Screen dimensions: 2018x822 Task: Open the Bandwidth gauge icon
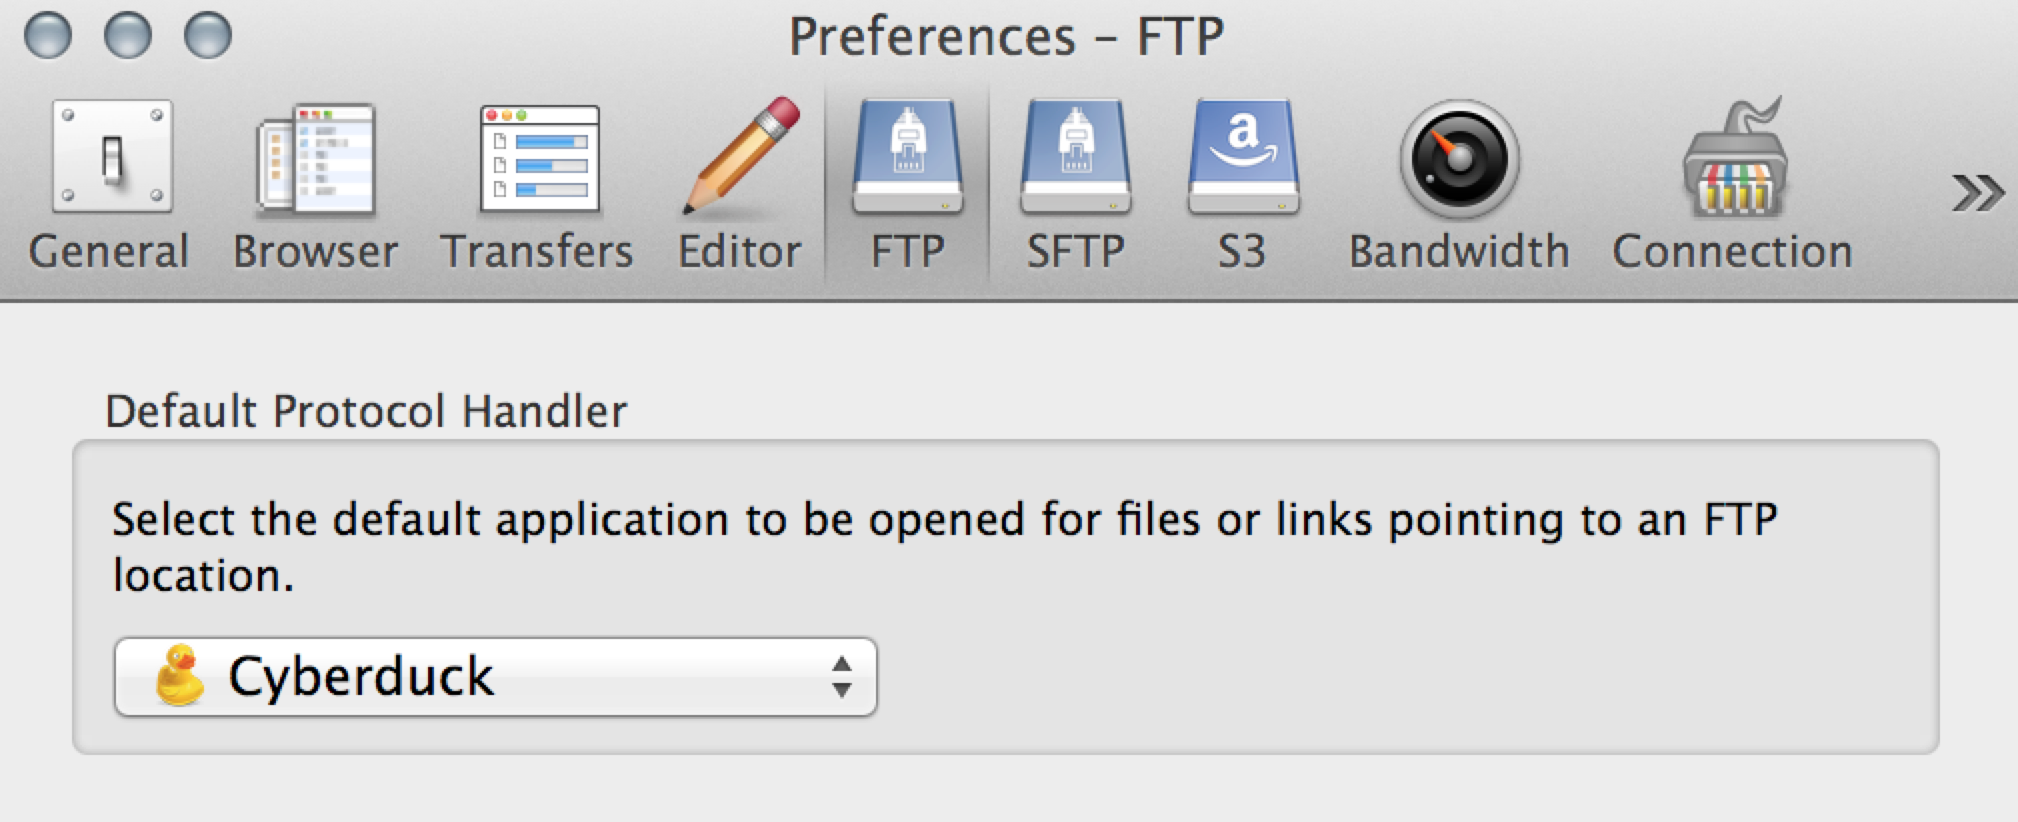pyautogui.click(x=1459, y=159)
